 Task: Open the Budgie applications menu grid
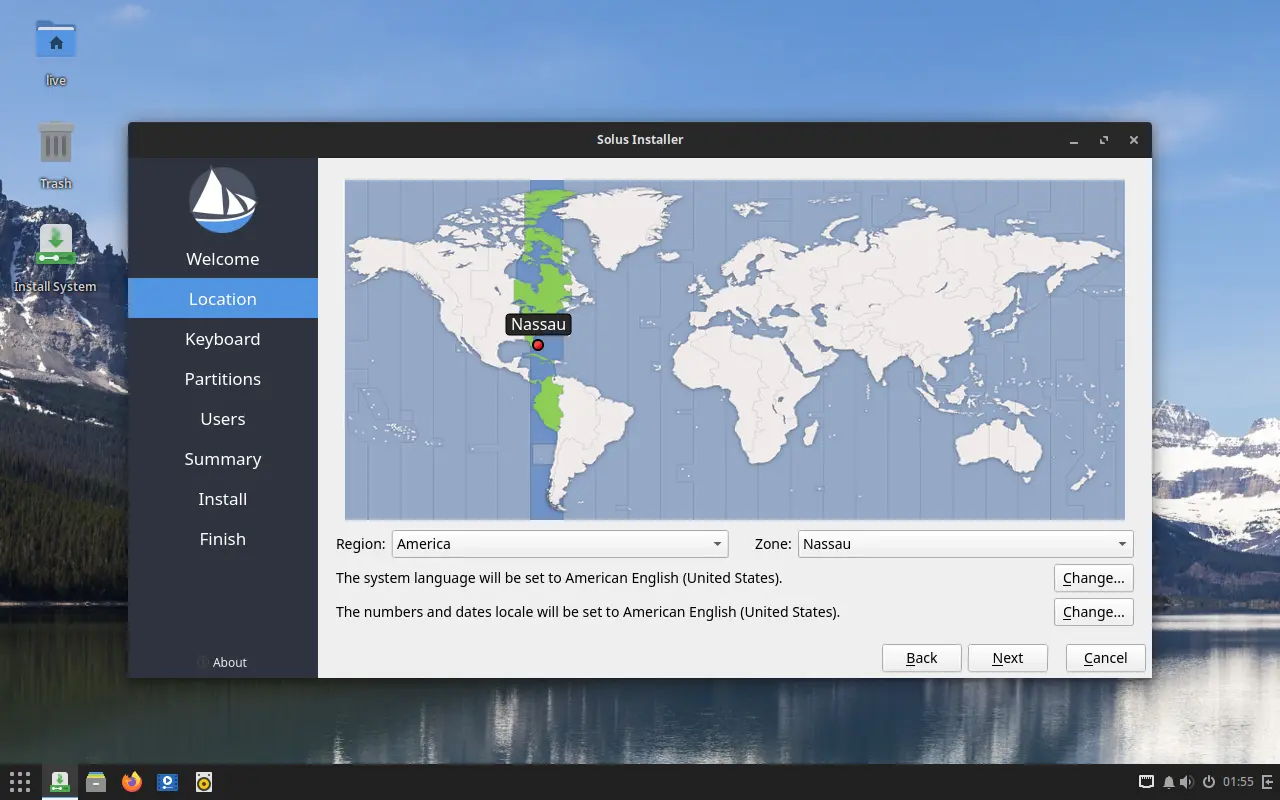[x=20, y=782]
